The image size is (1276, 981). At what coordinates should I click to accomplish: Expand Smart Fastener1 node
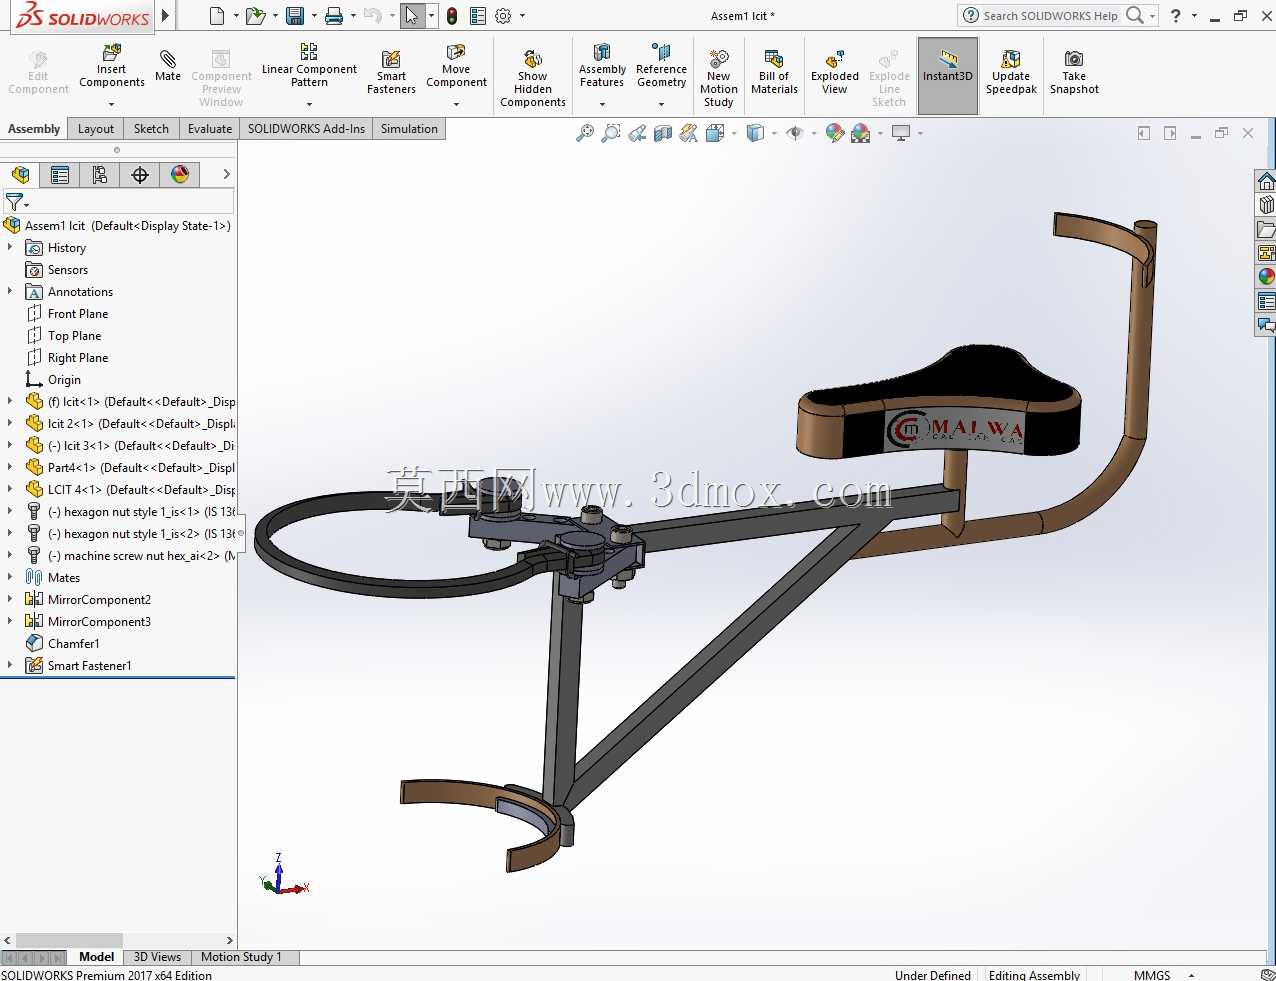point(10,665)
